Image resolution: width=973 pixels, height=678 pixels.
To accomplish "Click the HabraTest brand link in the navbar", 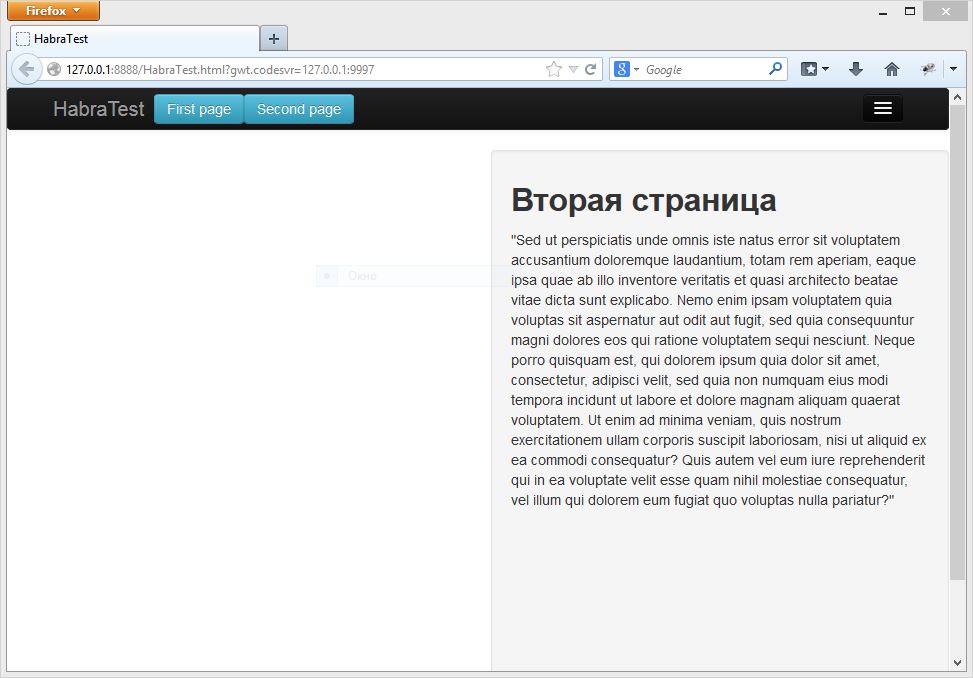I will coord(98,109).
